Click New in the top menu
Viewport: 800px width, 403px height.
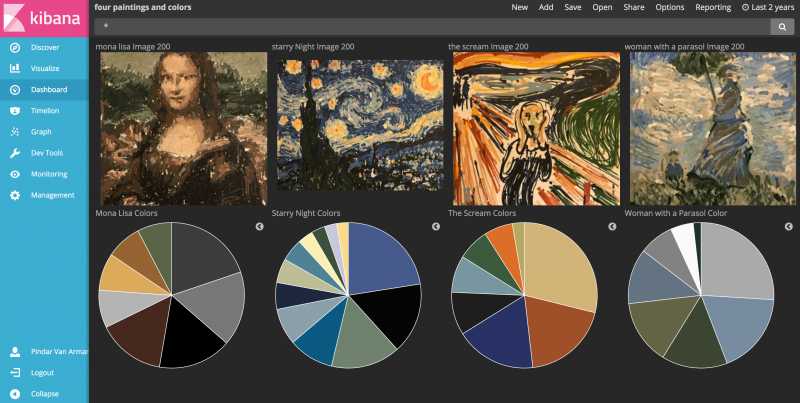(x=519, y=7)
